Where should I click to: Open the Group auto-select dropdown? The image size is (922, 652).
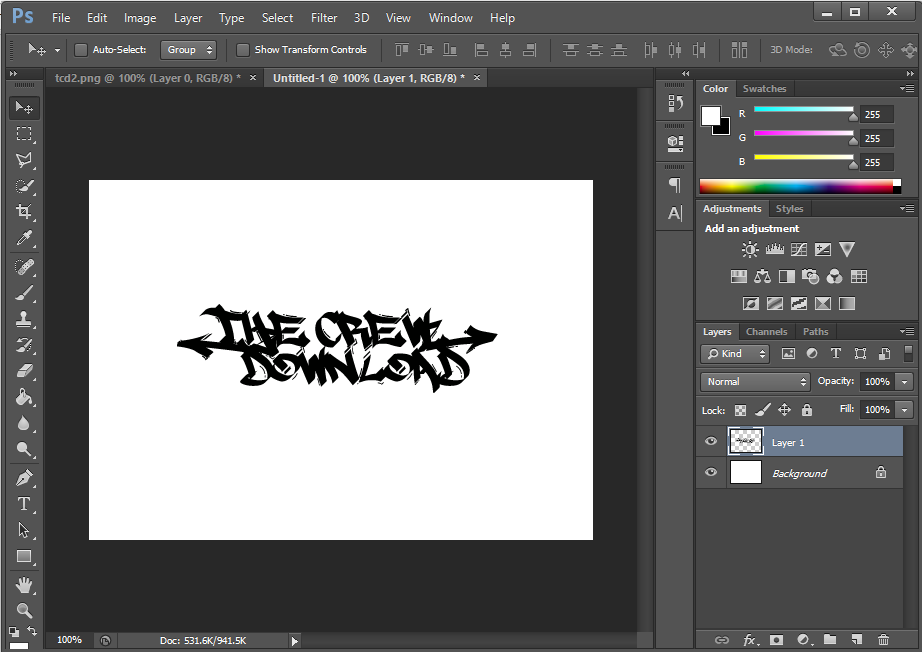tap(189, 50)
